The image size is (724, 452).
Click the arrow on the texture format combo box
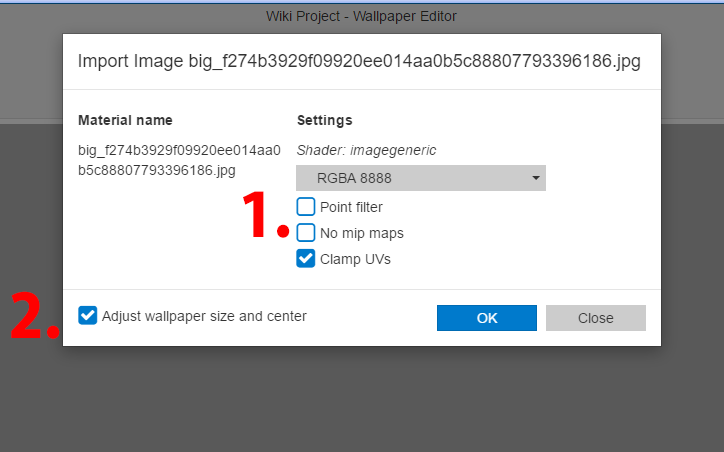point(536,179)
